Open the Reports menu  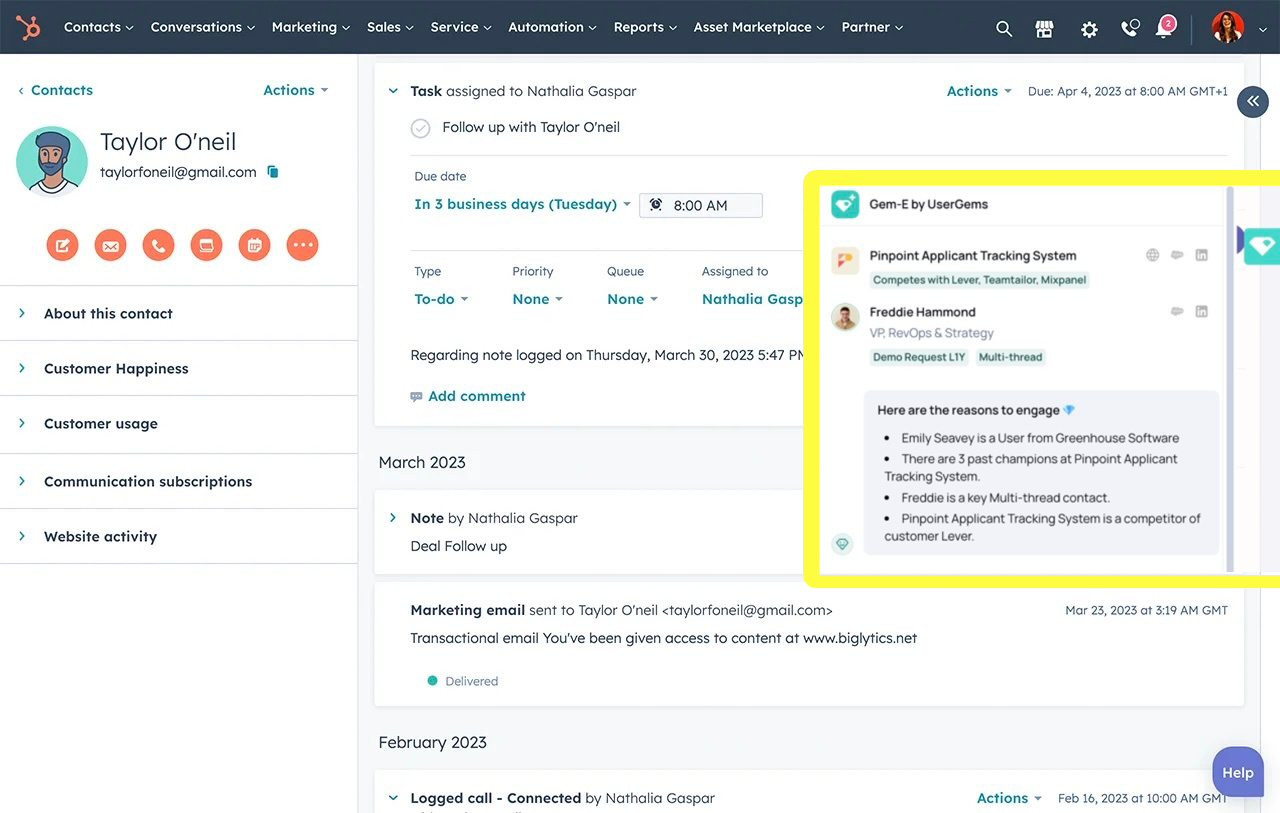(x=645, y=27)
